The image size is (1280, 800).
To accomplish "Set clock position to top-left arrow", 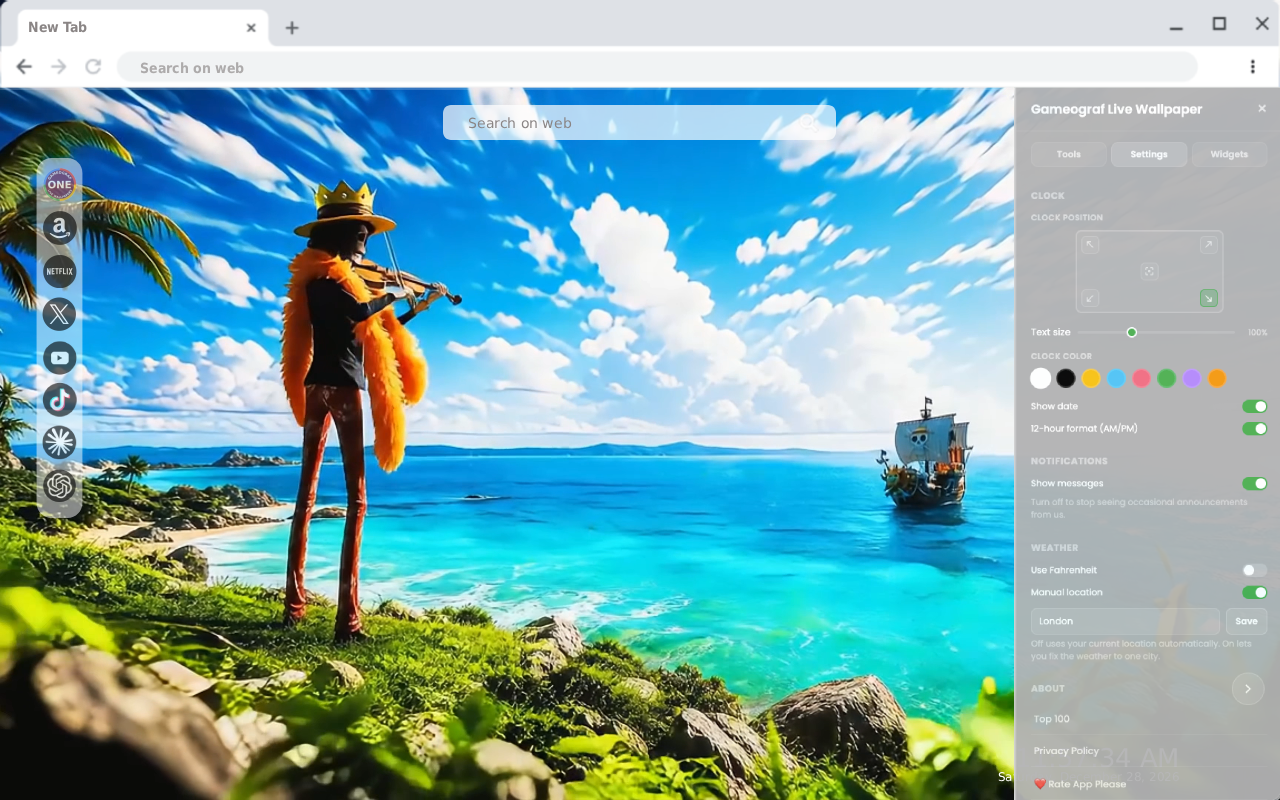I will (1091, 245).
